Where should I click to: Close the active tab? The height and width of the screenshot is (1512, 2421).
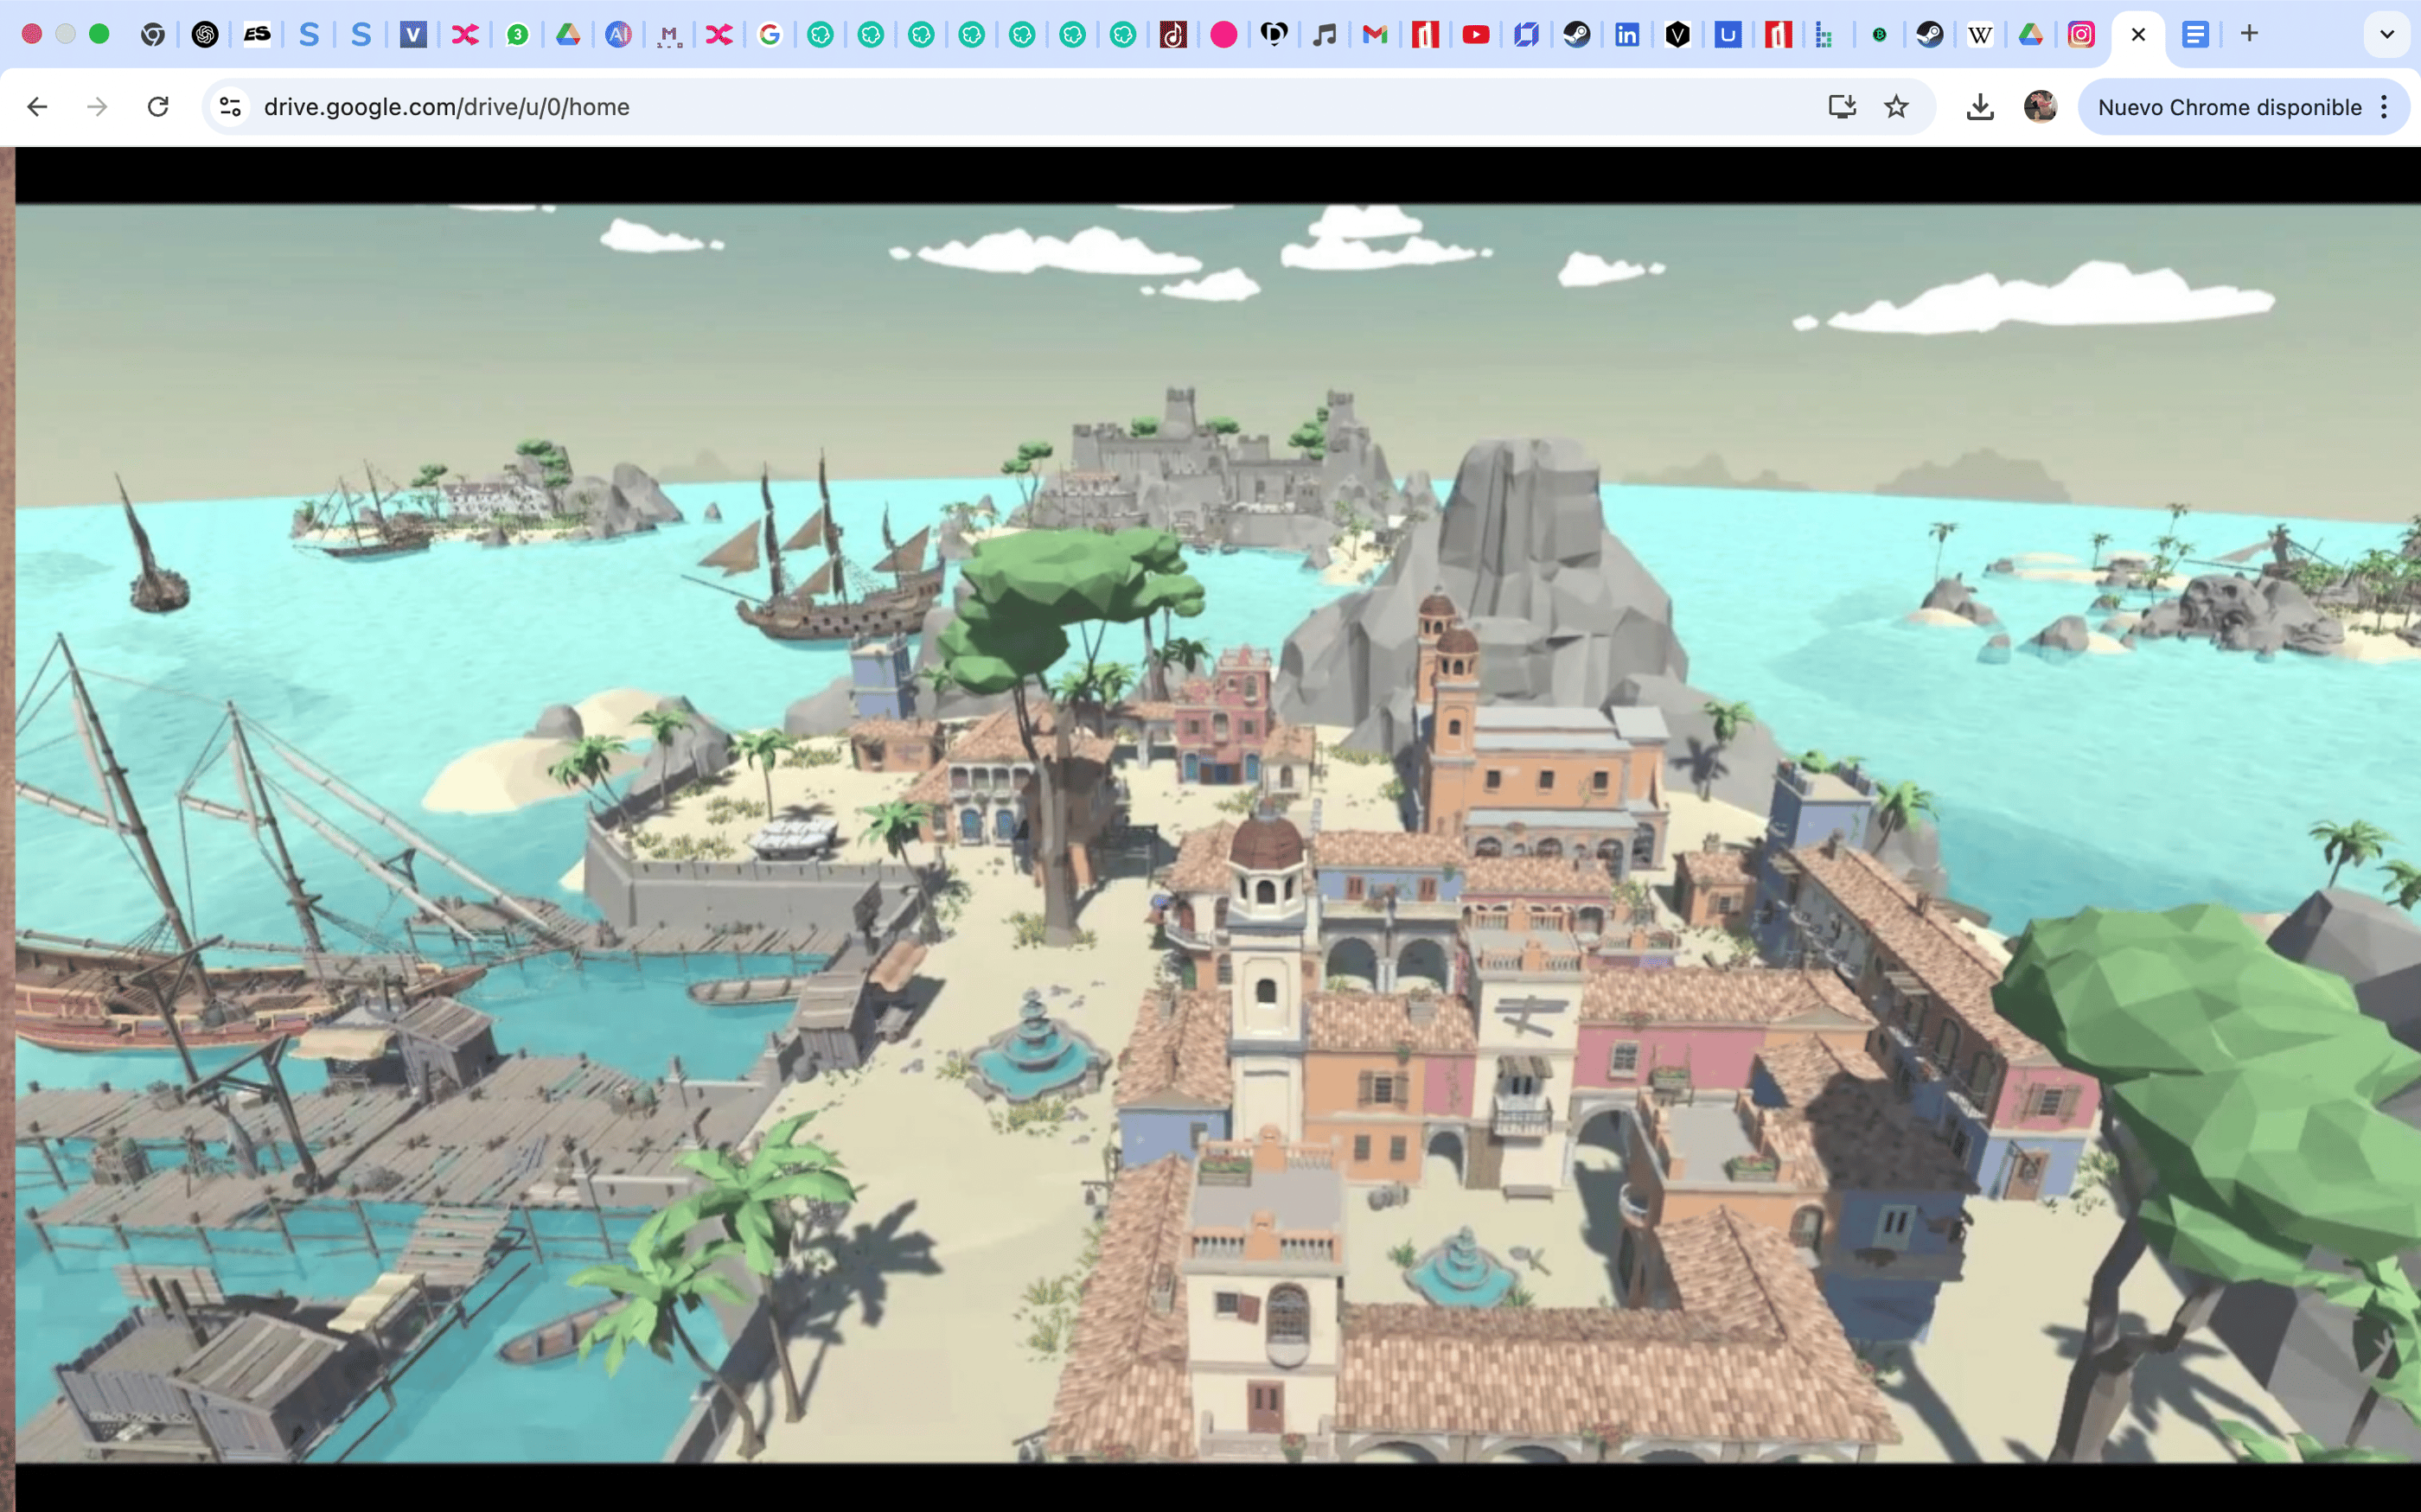coord(2138,35)
